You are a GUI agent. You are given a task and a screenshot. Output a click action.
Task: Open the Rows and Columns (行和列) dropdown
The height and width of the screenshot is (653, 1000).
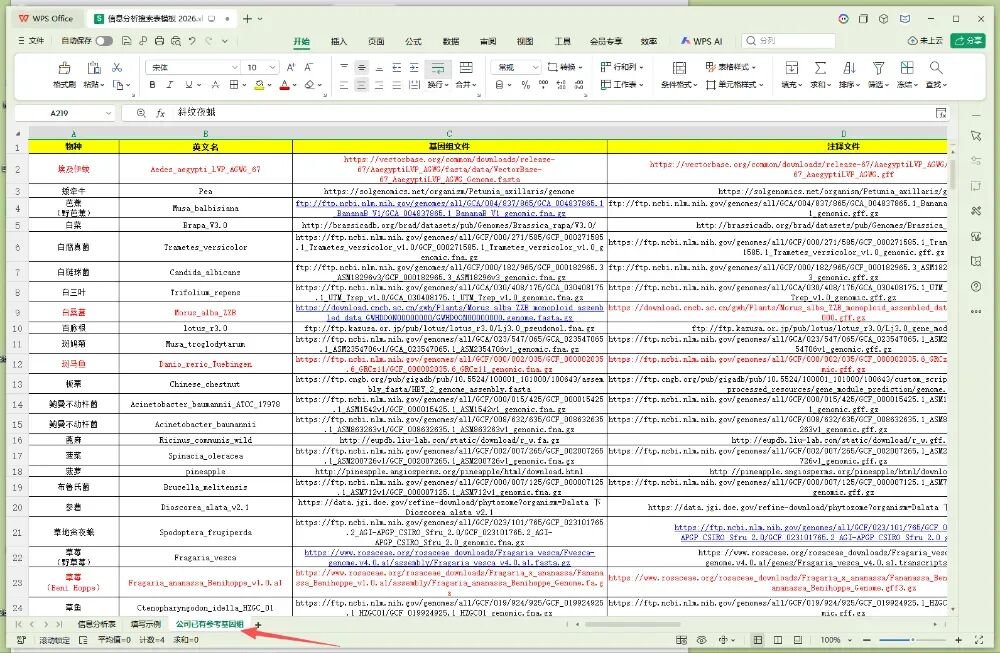[622, 66]
